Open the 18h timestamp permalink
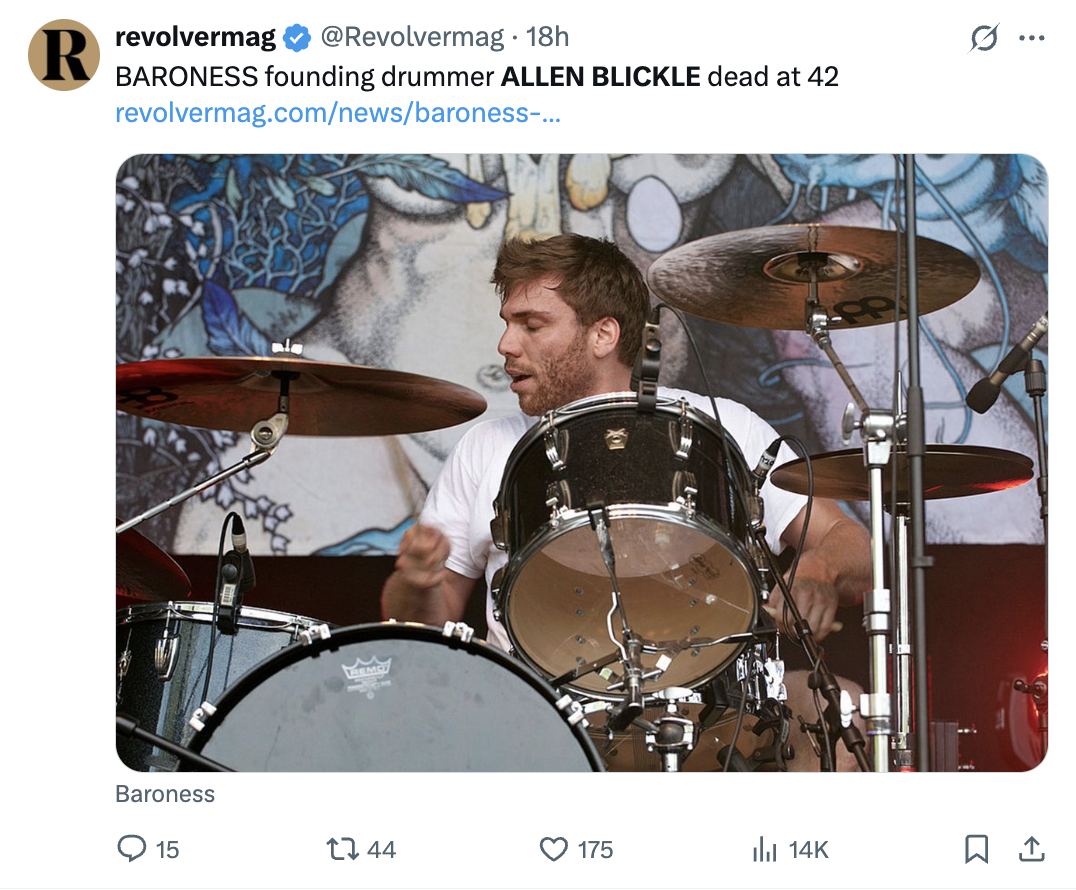 [547, 38]
